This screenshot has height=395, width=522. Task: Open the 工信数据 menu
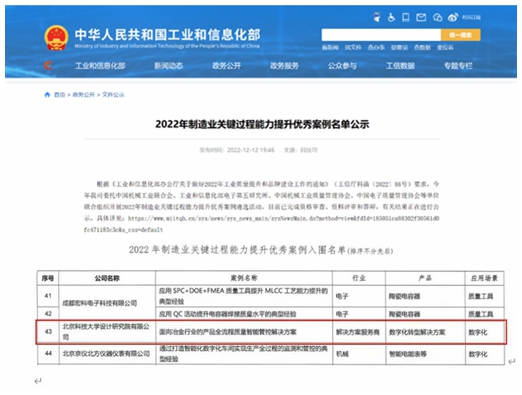coord(400,66)
